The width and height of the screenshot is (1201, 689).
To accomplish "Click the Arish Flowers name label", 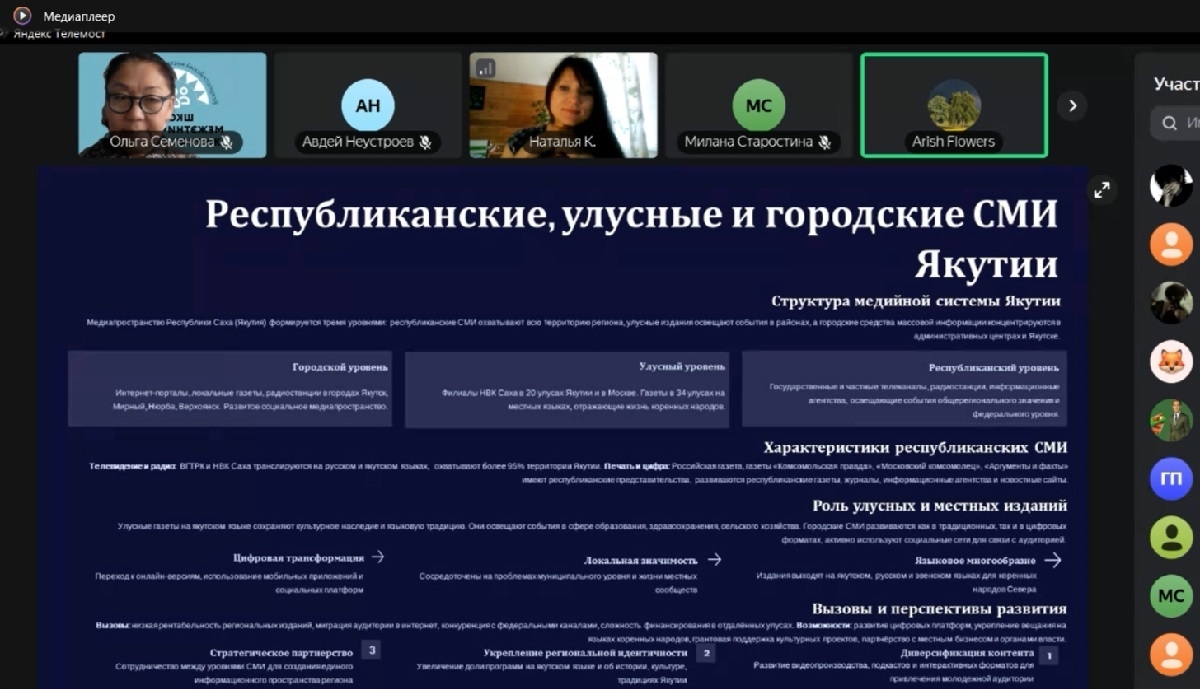I will click(x=953, y=142).
